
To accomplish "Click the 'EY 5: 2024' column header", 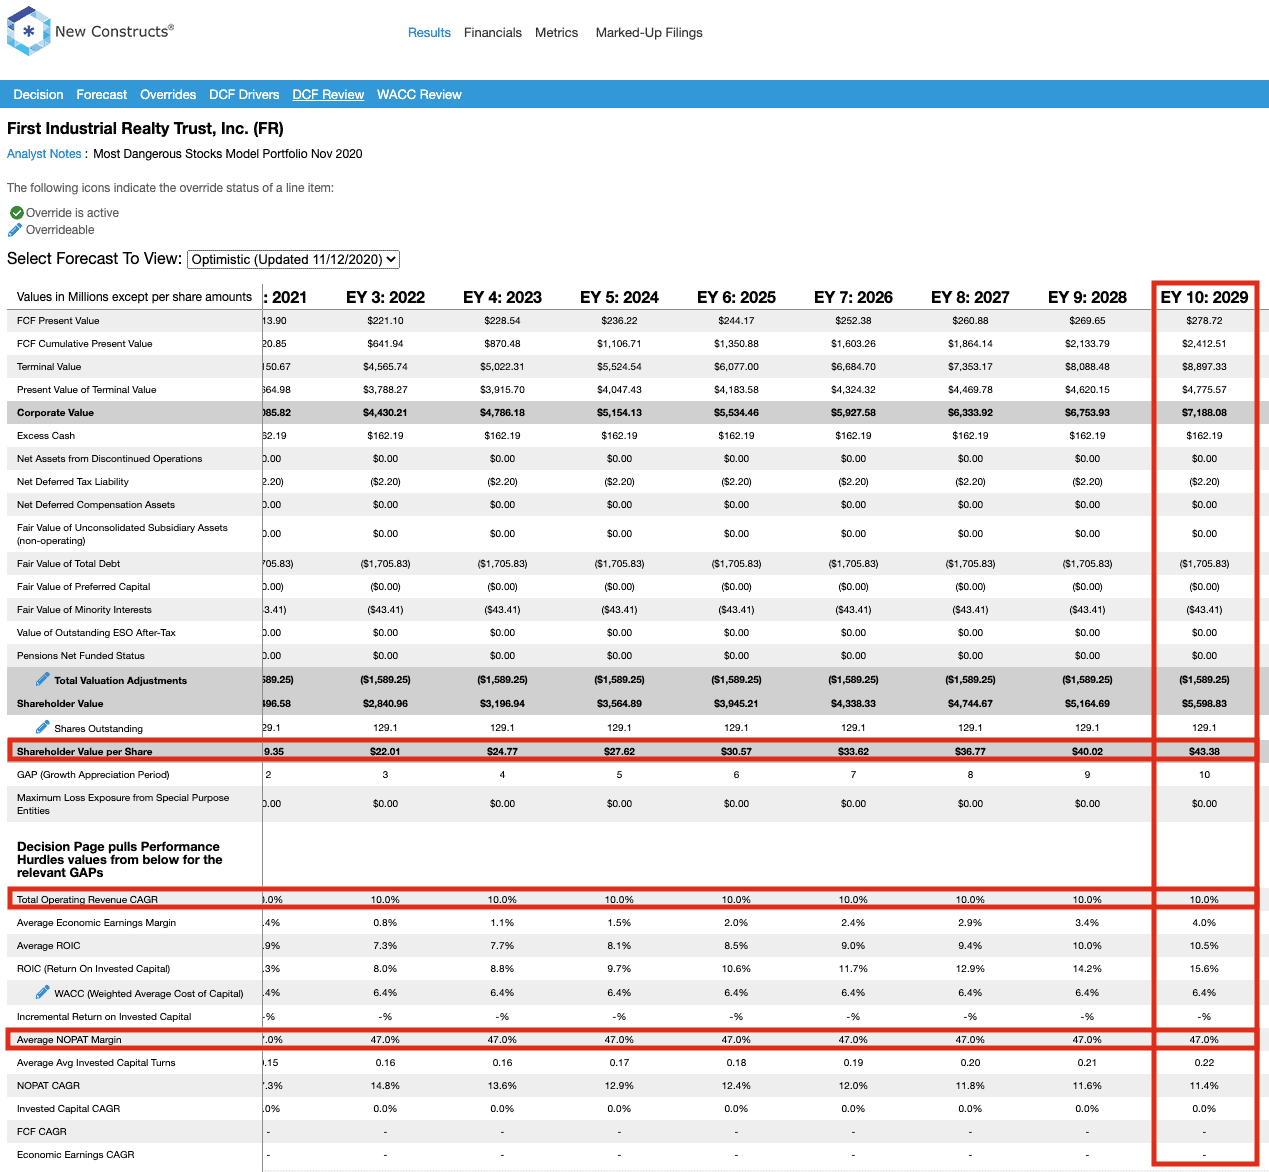I will point(619,297).
